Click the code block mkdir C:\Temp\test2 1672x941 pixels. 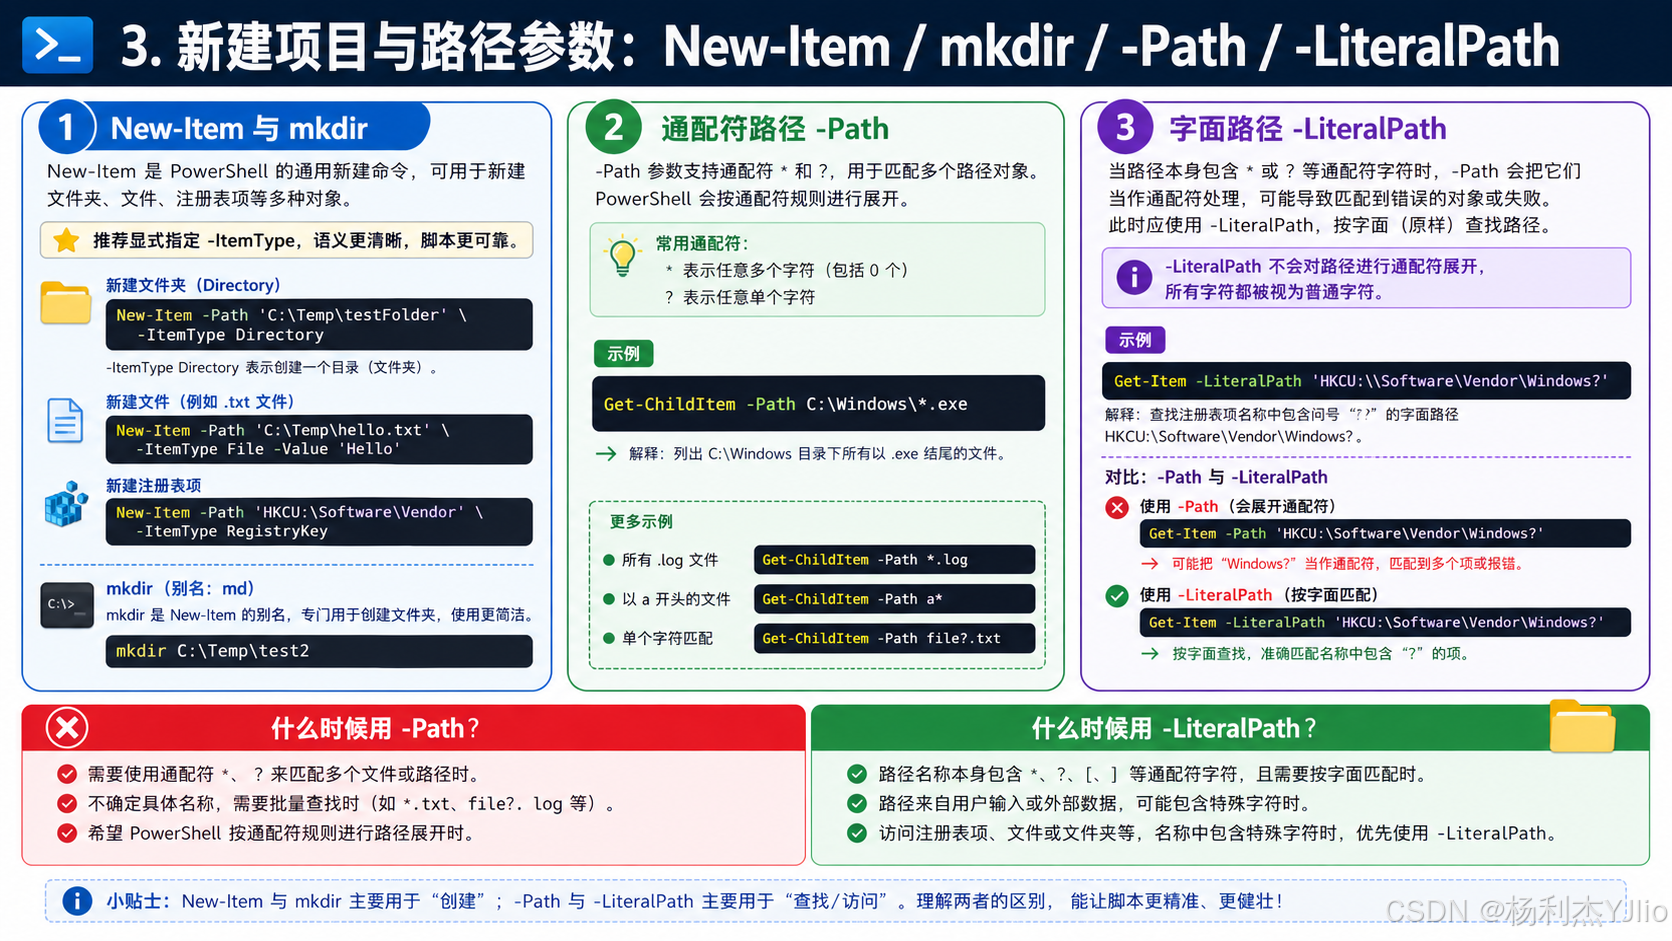tap(319, 651)
